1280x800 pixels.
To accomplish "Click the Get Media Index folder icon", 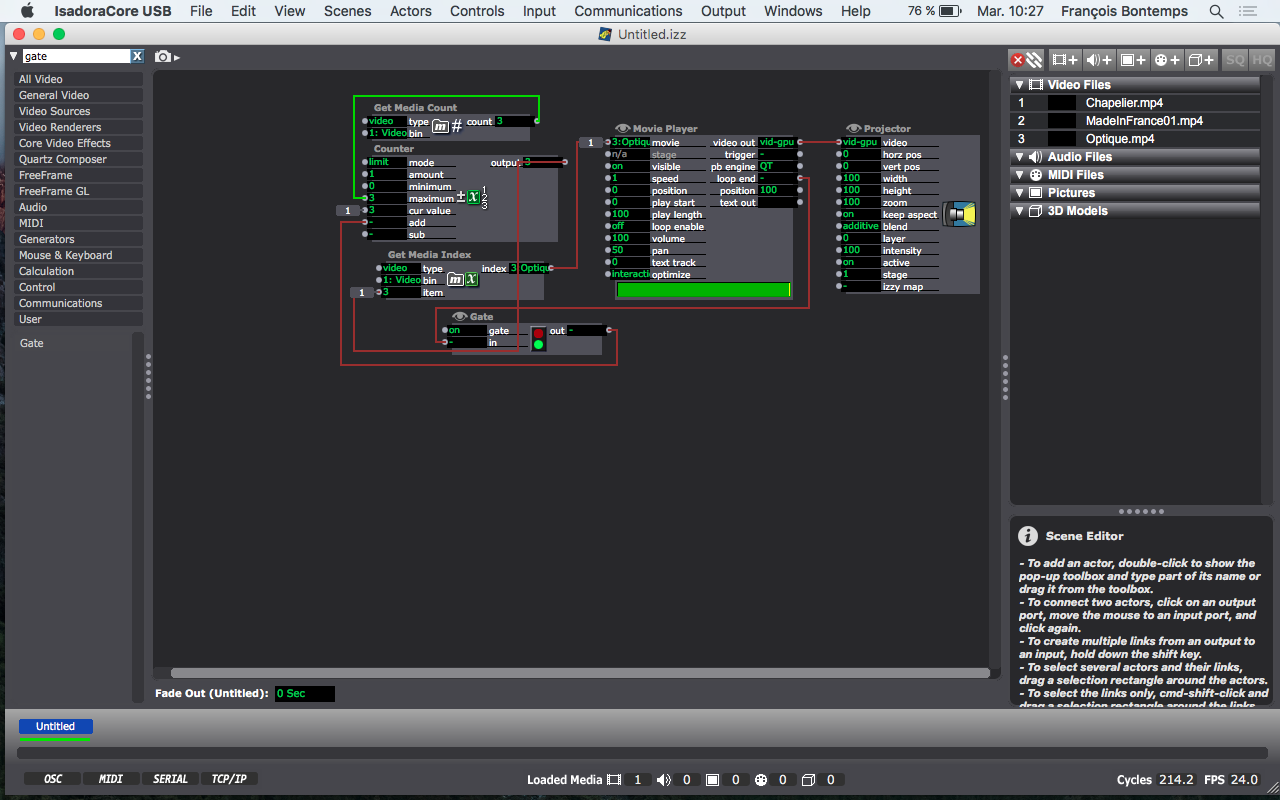I will click(x=455, y=280).
